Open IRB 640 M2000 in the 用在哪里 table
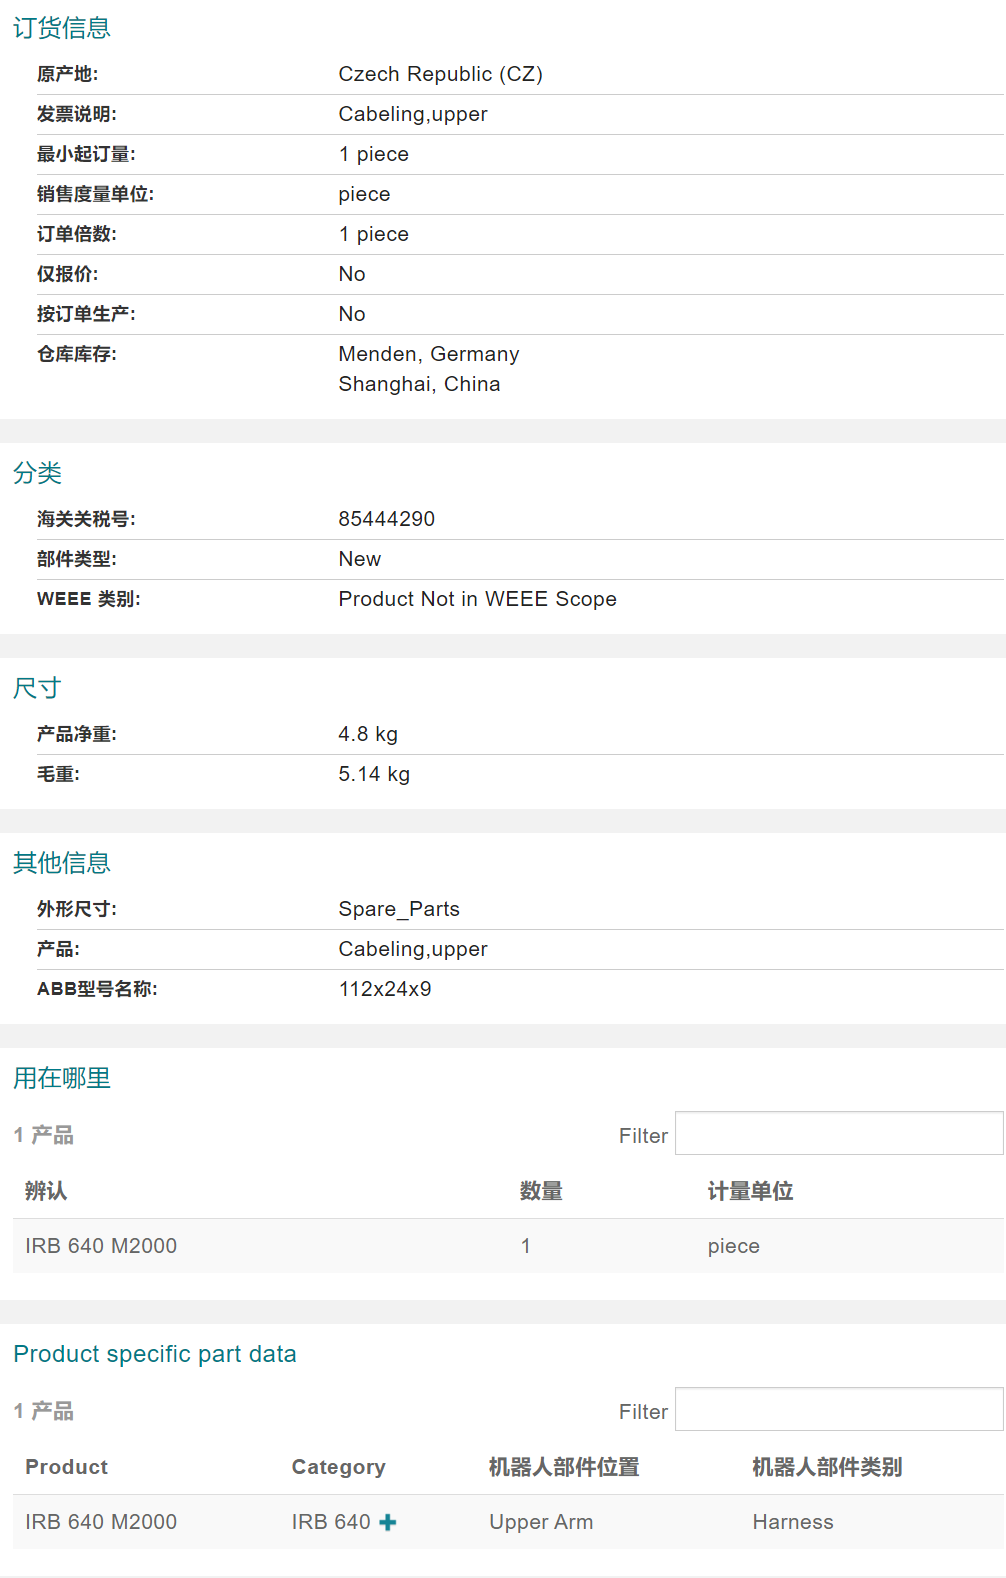Viewport: 1006px width, 1578px height. pos(101,1246)
